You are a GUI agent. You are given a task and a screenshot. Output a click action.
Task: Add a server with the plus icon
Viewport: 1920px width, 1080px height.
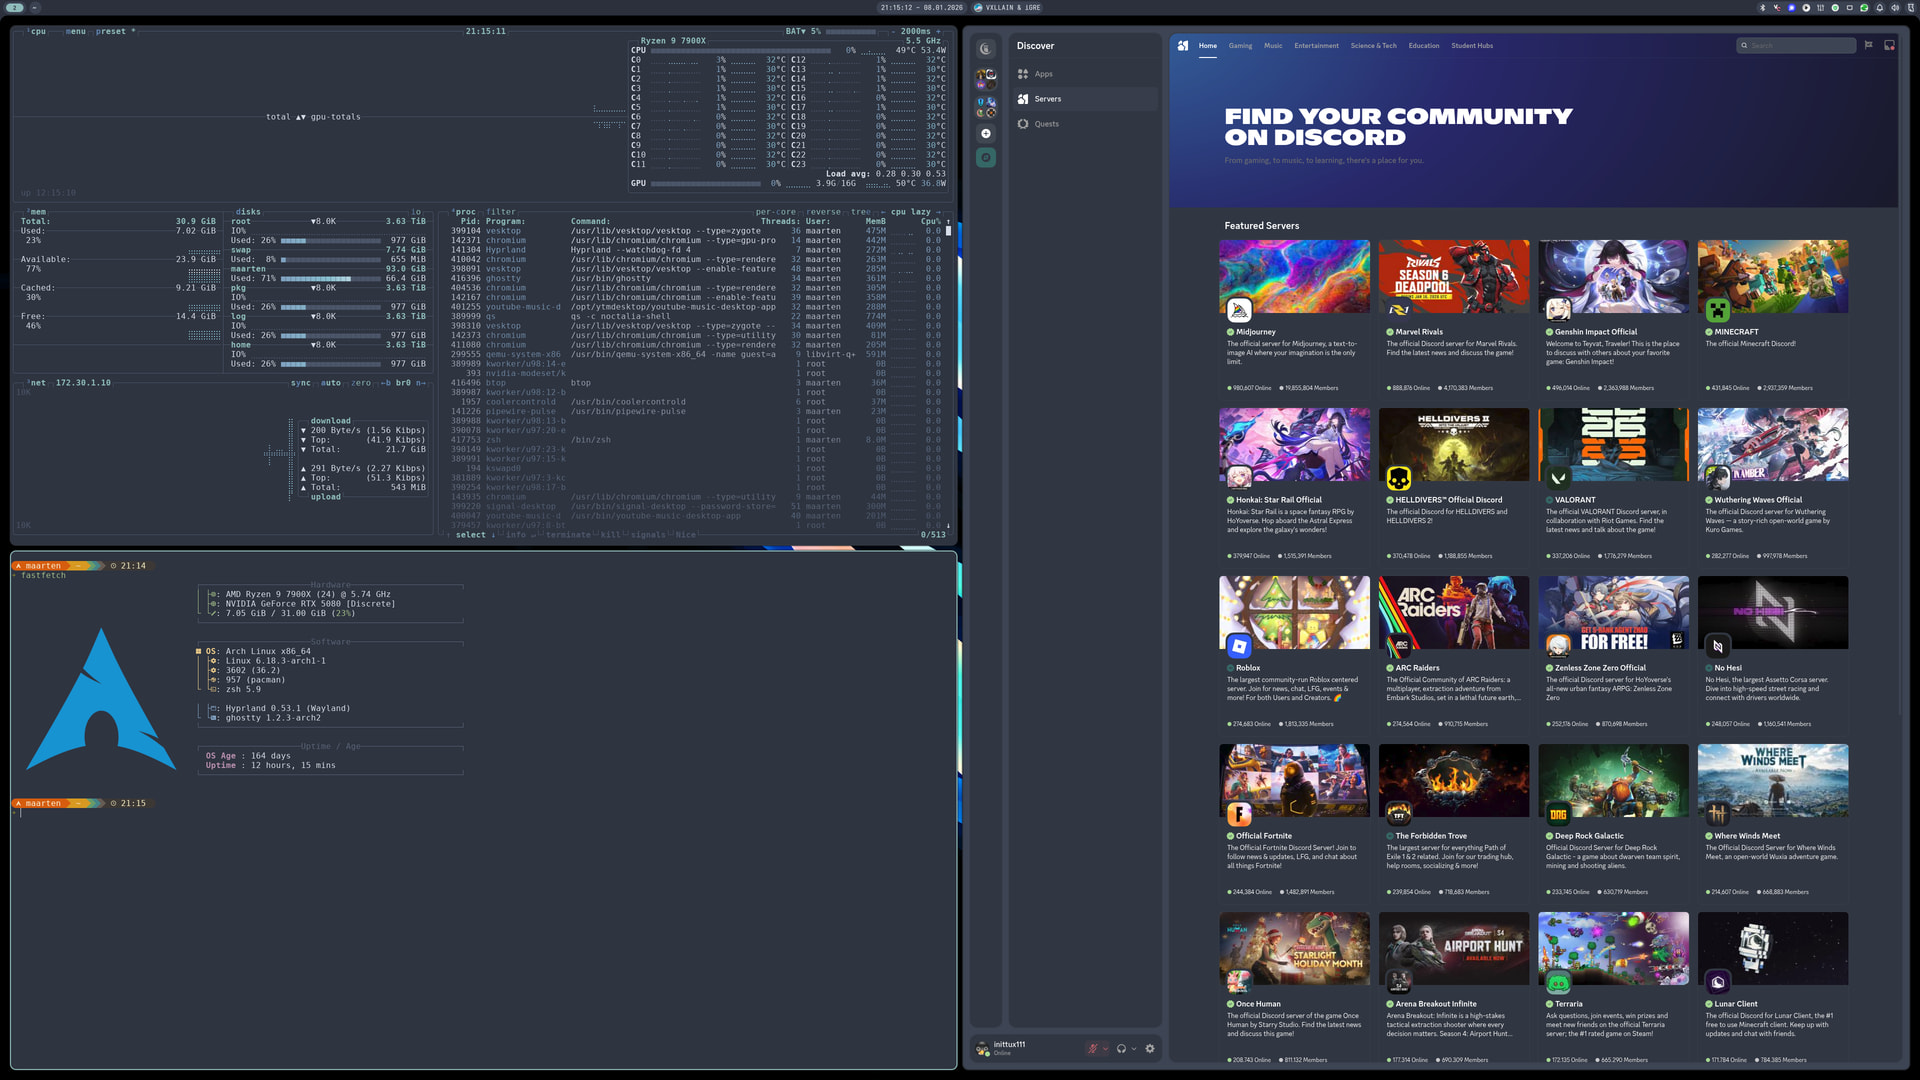986,133
